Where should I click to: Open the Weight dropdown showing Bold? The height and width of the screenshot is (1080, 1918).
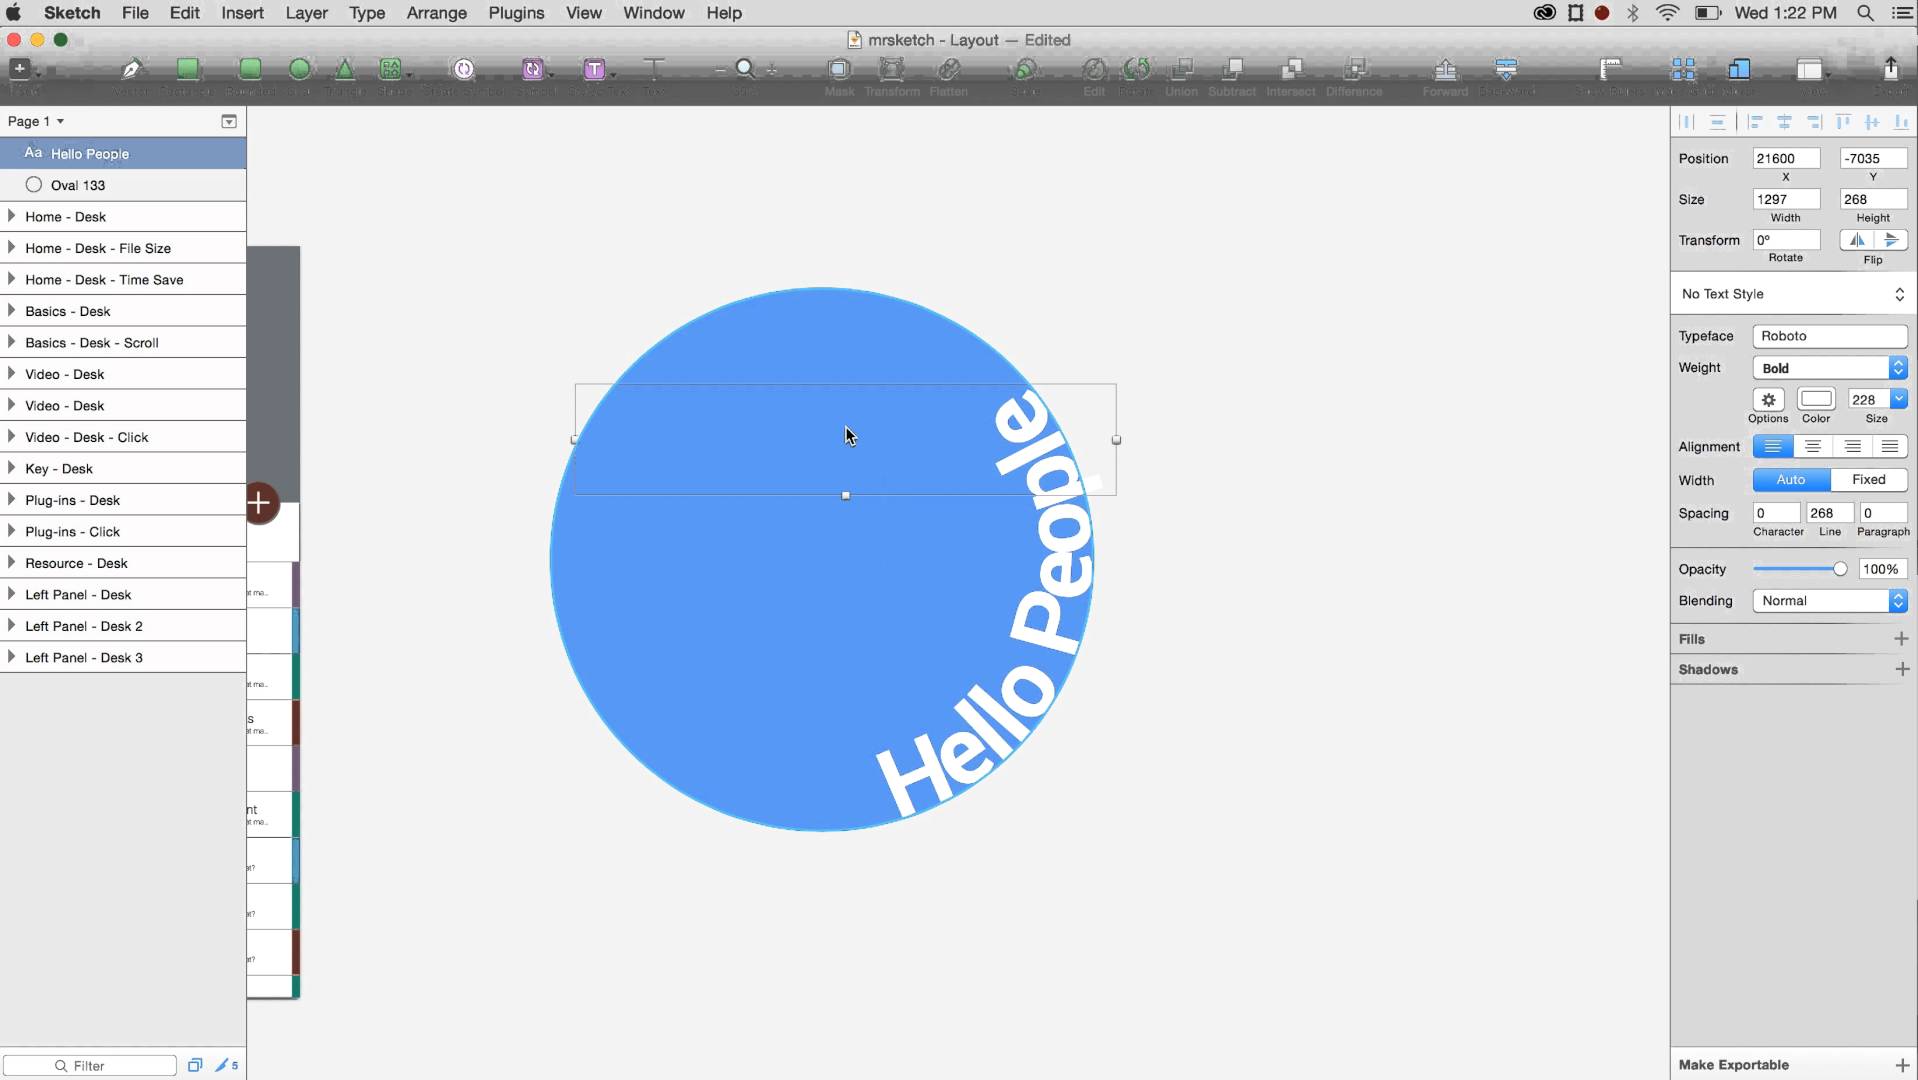[x=1829, y=368]
